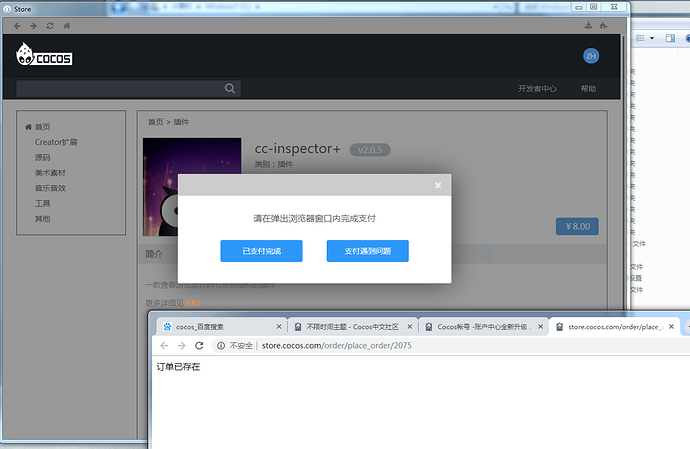Go to Store home via house icon
The height and width of the screenshot is (449, 690).
pos(66,26)
